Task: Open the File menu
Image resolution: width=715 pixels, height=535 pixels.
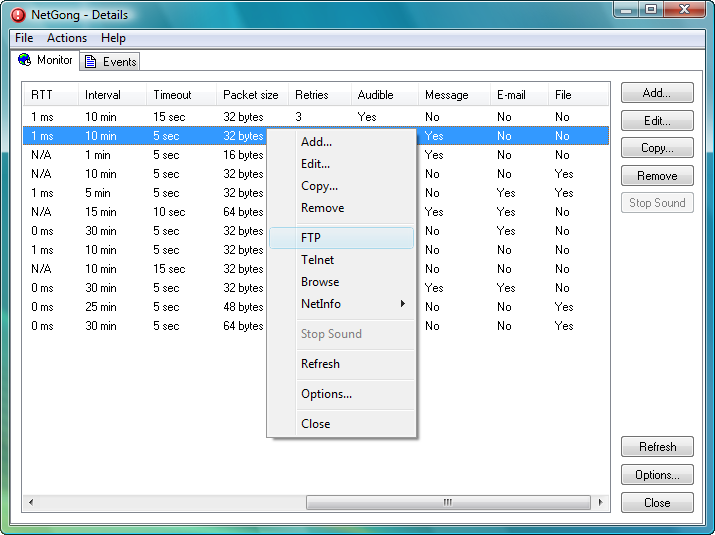Action: pos(24,38)
